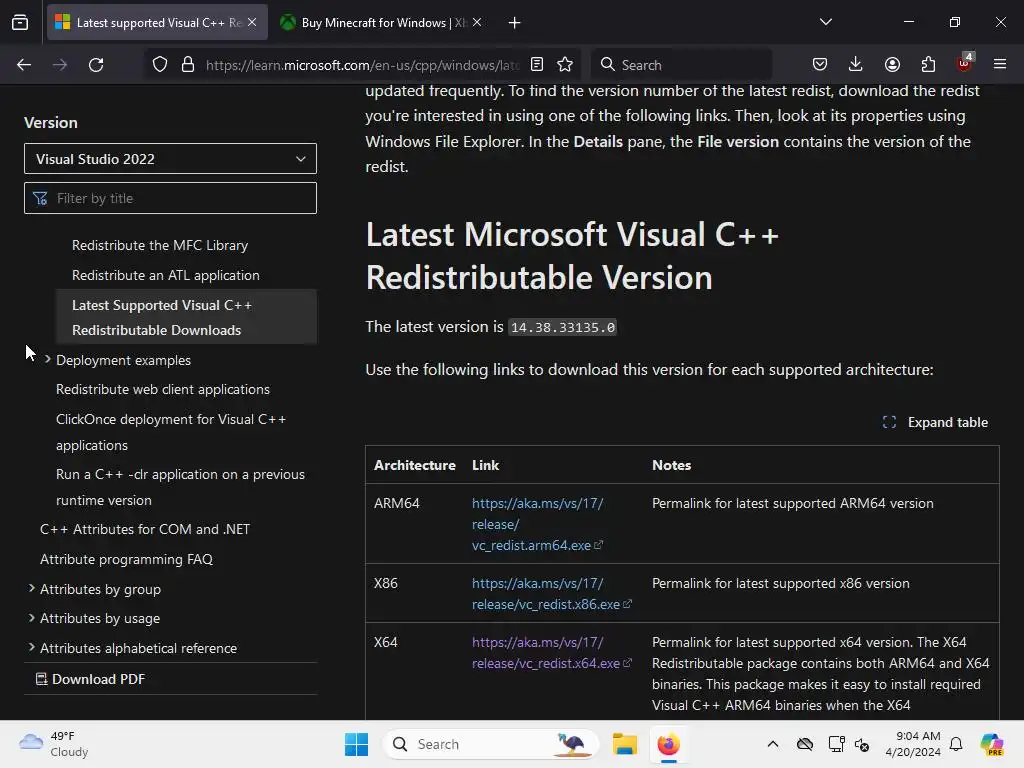
Task: Open tracking protection shield icon
Action: coord(160,65)
